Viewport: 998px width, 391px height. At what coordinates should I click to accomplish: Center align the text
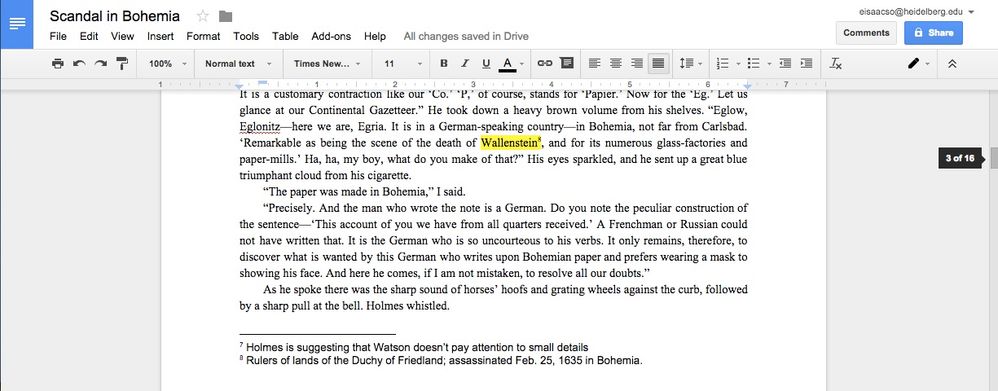615,64
